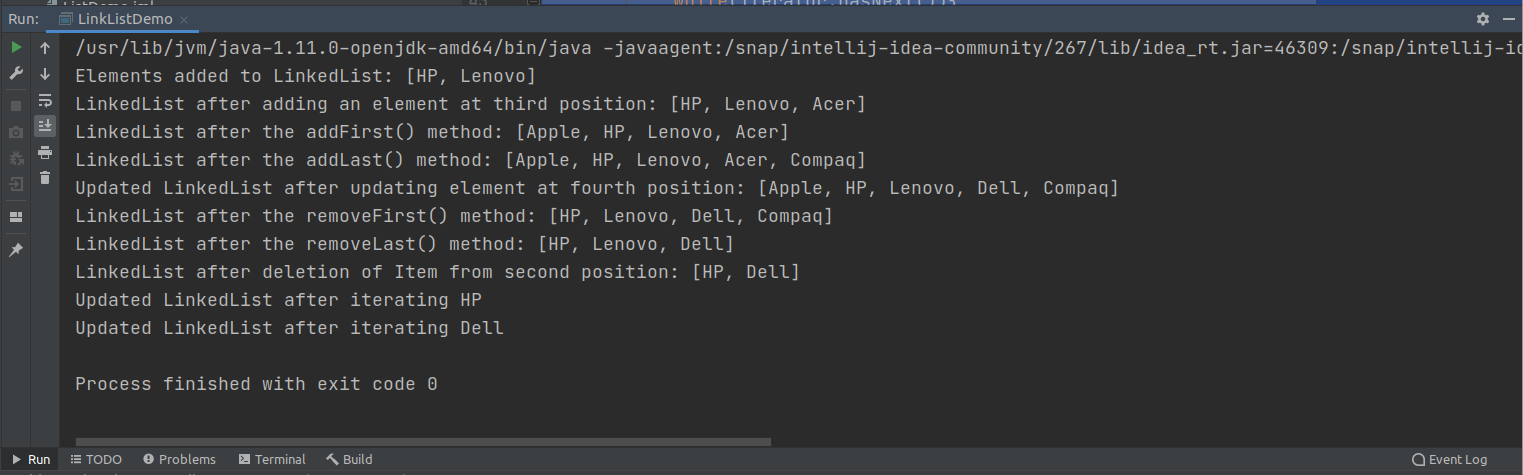Open Run window options gear menu

[1483, 19]
